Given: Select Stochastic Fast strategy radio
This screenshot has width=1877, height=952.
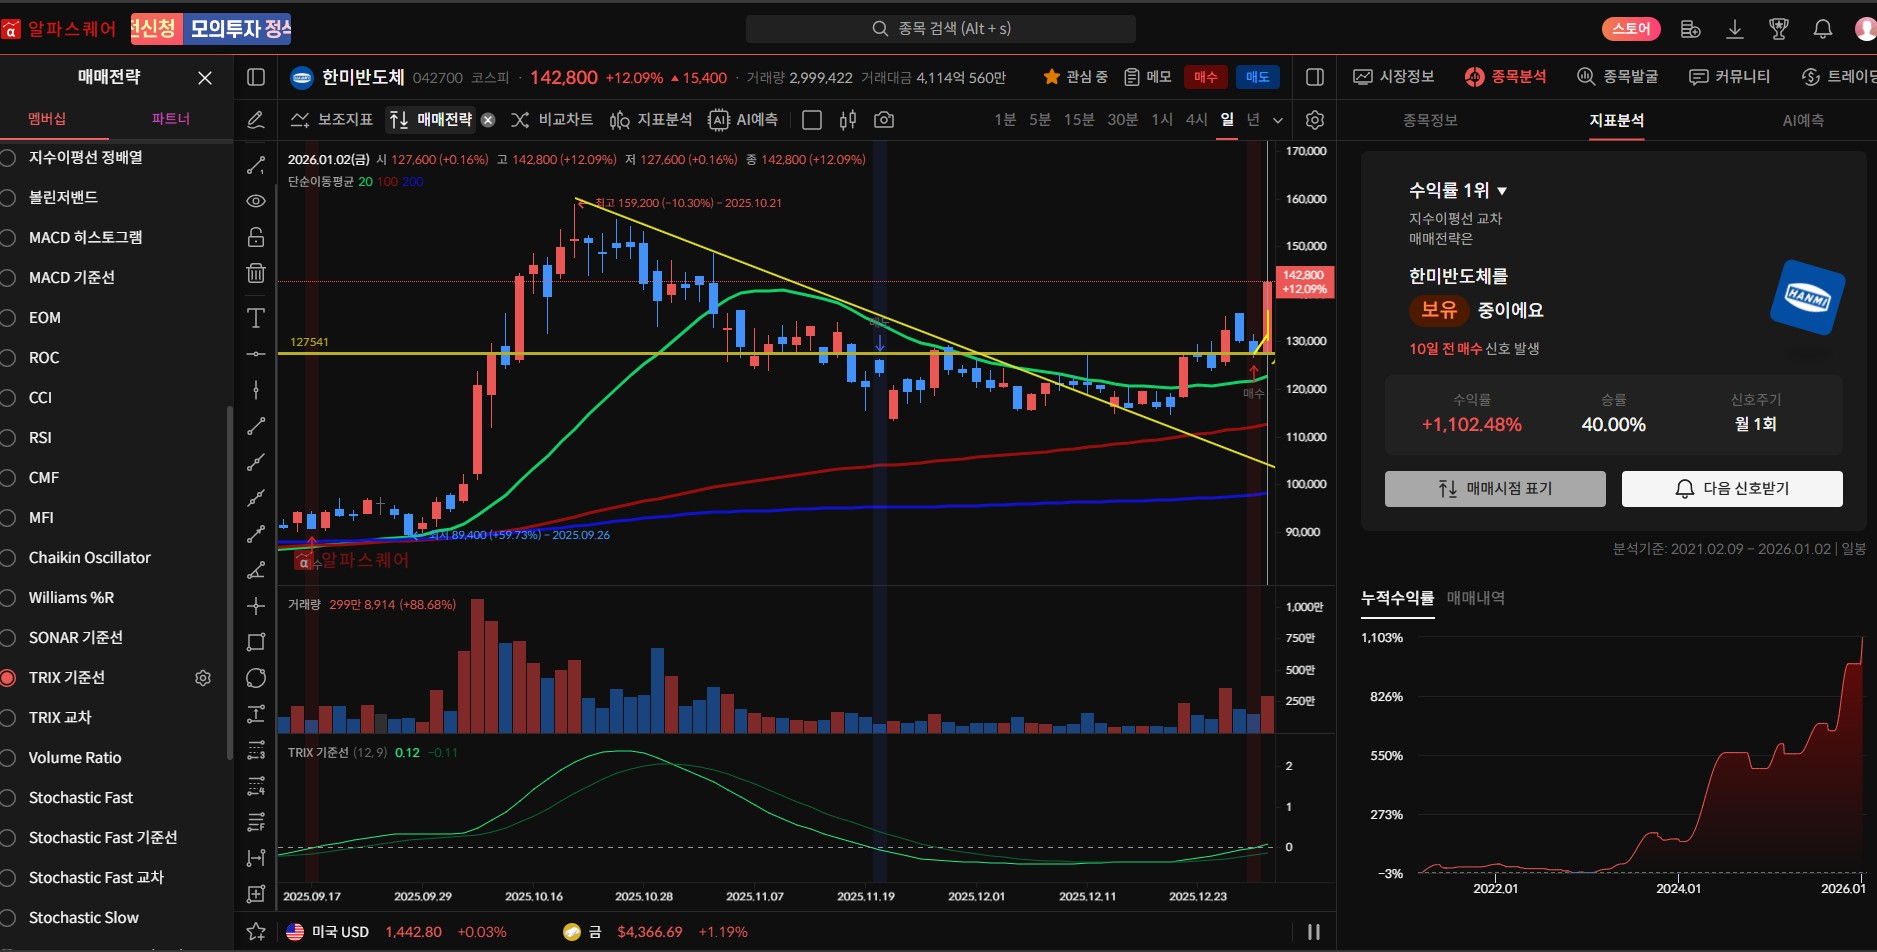Looking at the screenshot, I should (8, 798).
